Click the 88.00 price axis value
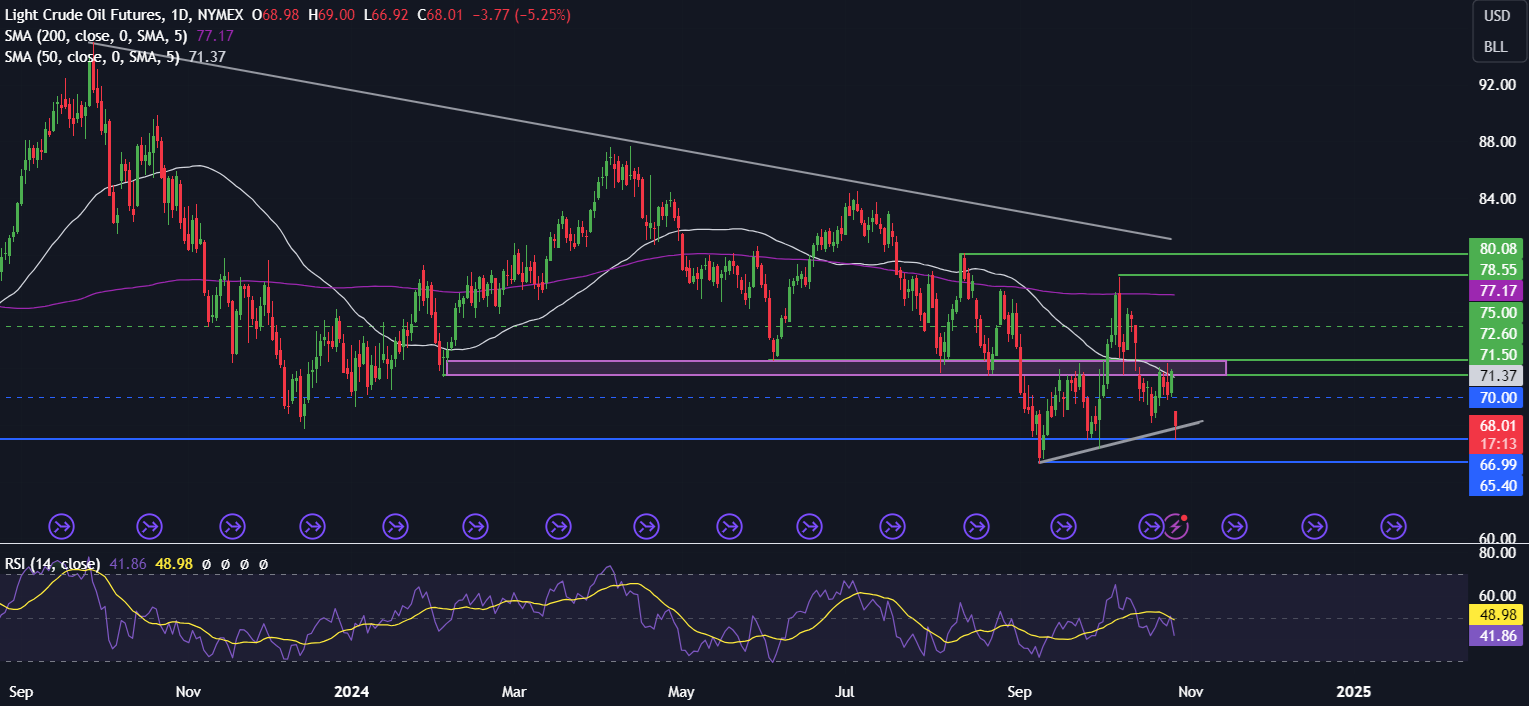The height and width of the screenshot is (706, 1529). point(1497,142)
